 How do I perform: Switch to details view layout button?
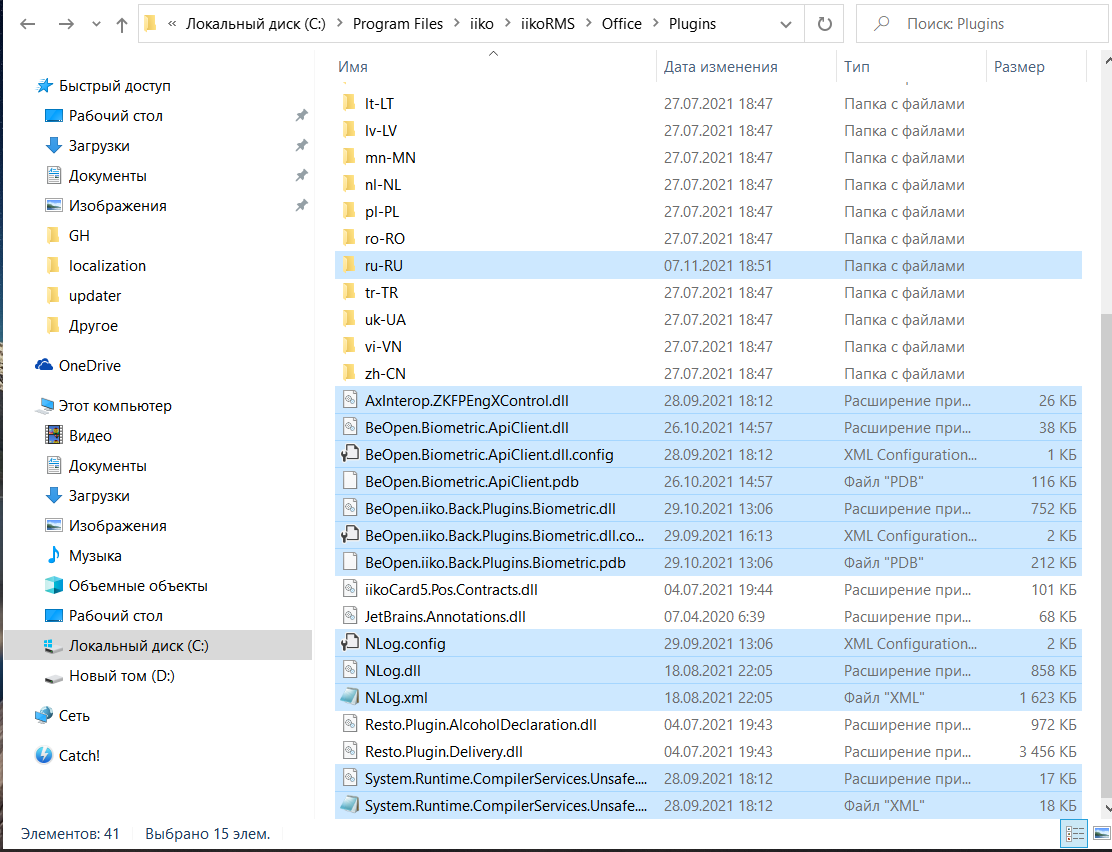(1075, 834)
